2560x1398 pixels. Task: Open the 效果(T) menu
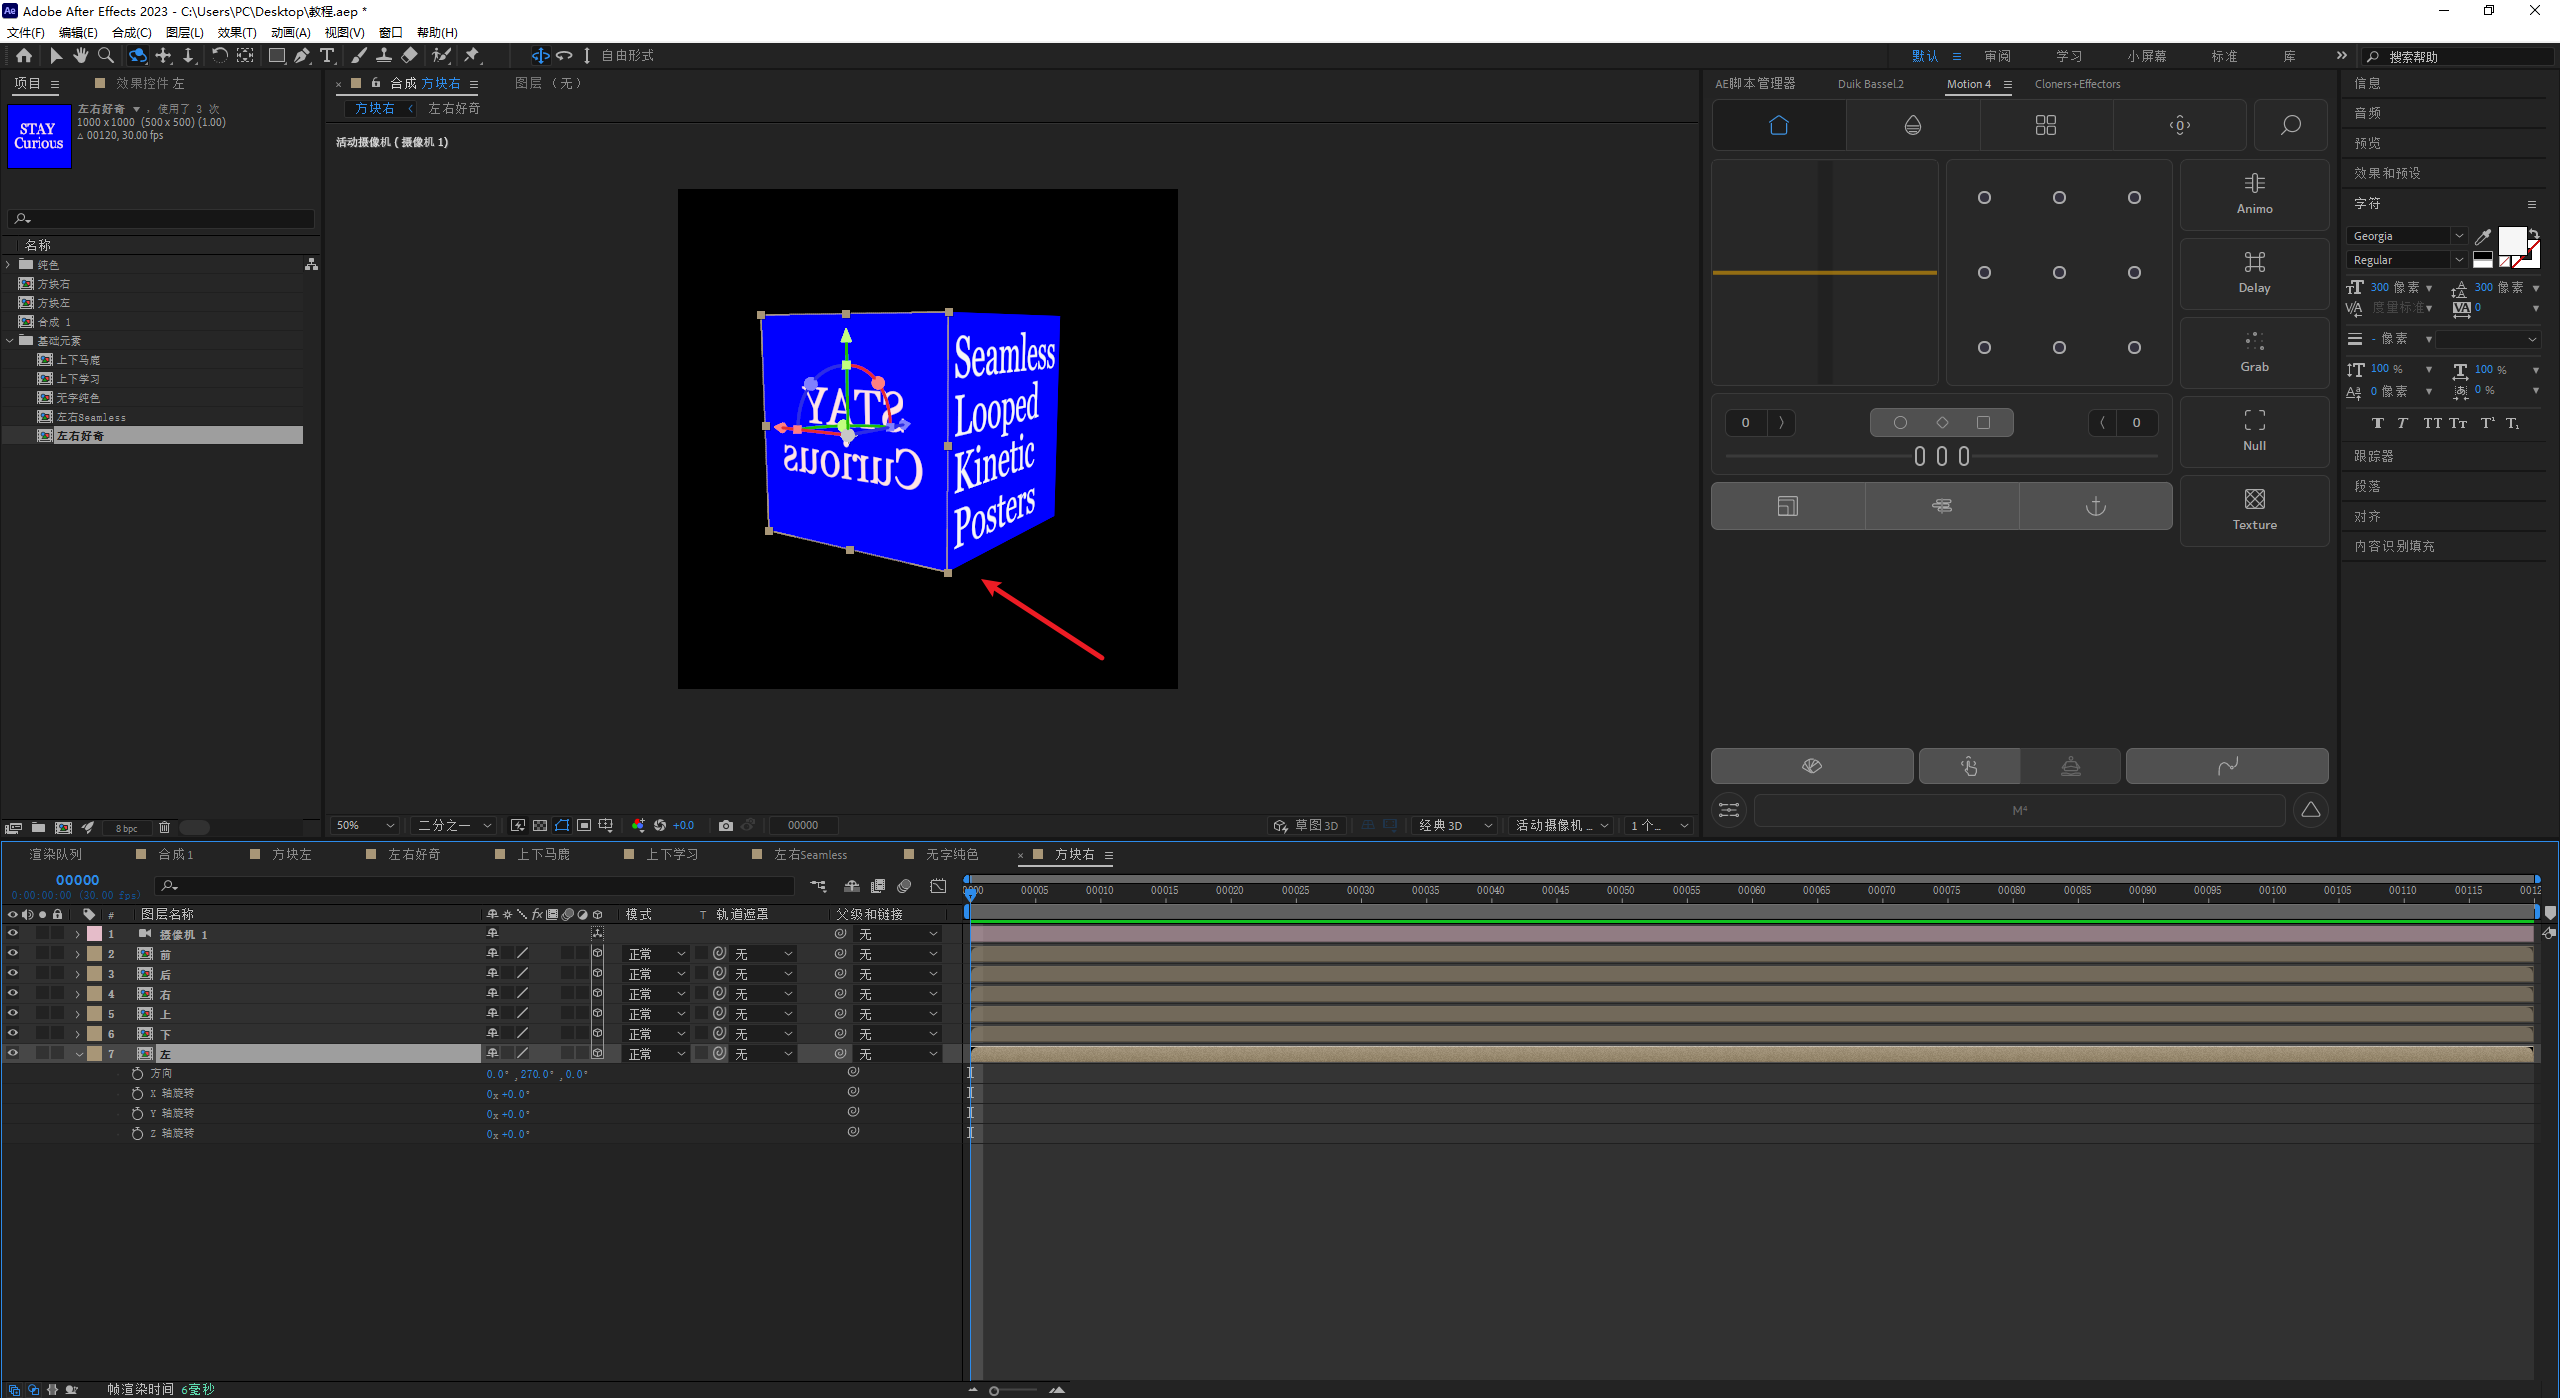pyautogui.click(x=237, y=33)
